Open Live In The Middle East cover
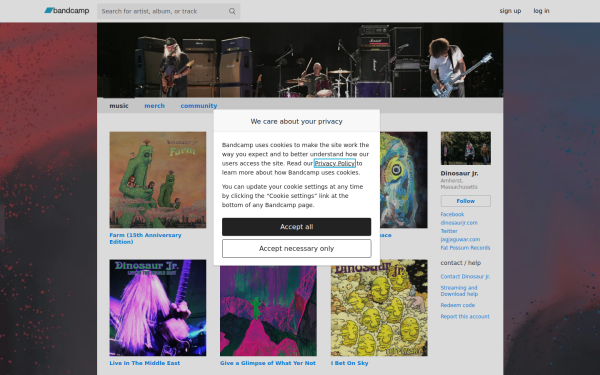600x375 pixels. [x=158, y=308]
